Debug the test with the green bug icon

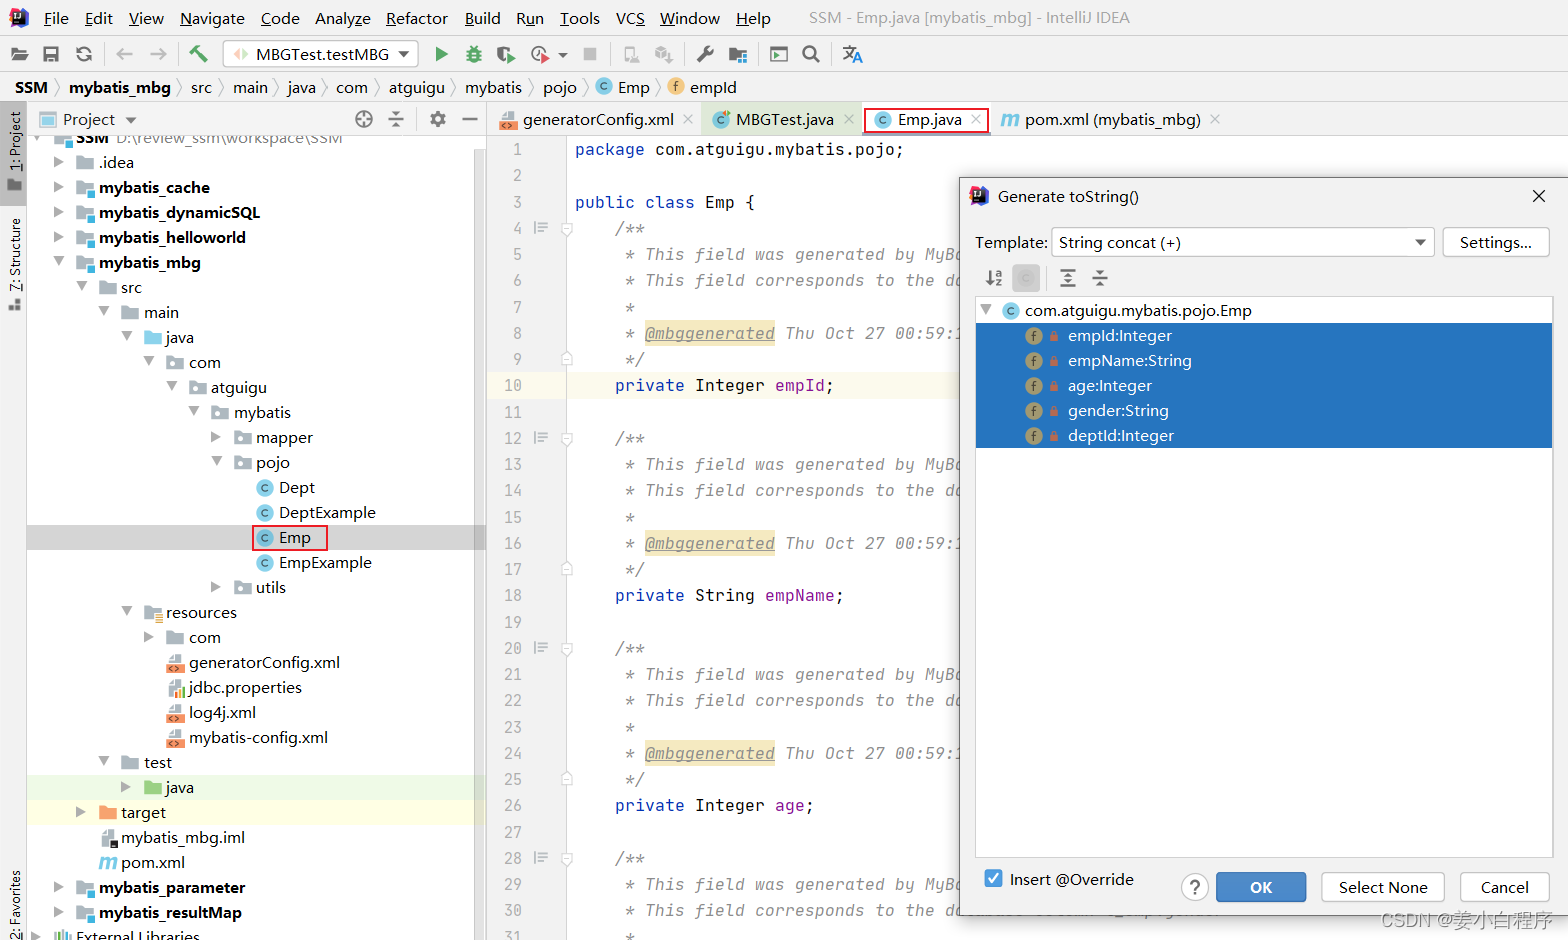click(x=474, y=54)
